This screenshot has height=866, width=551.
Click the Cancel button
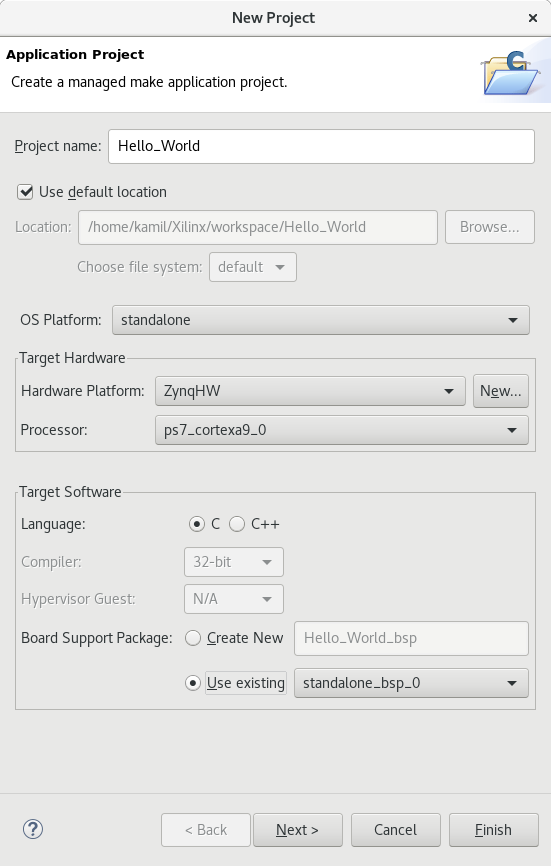pyautogui.click(x=396, y=830)
